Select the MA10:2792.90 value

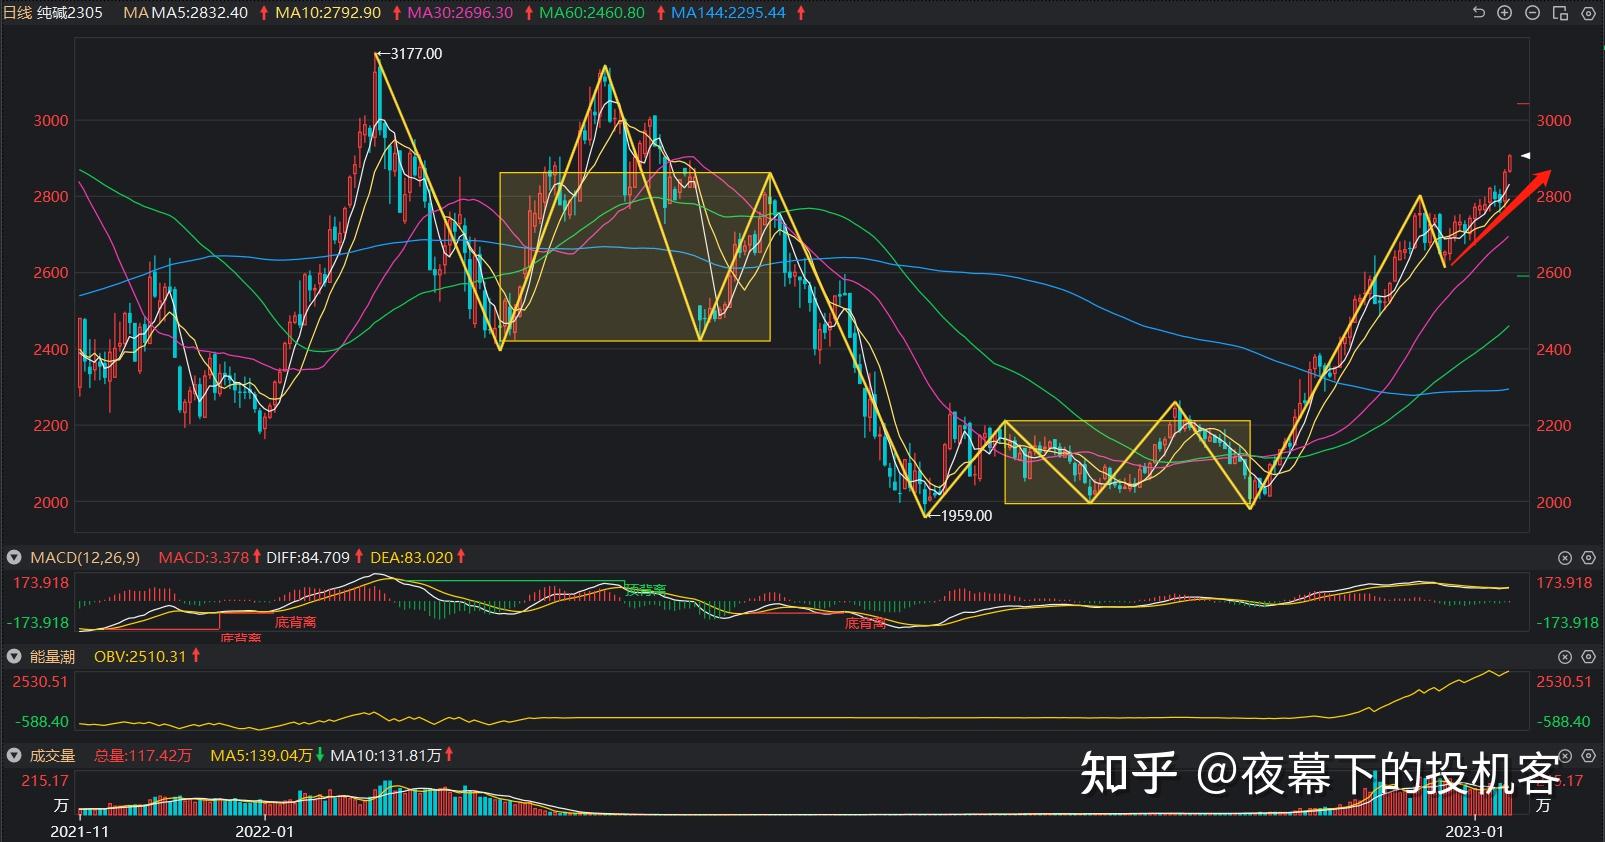click(x=328, y=13)
